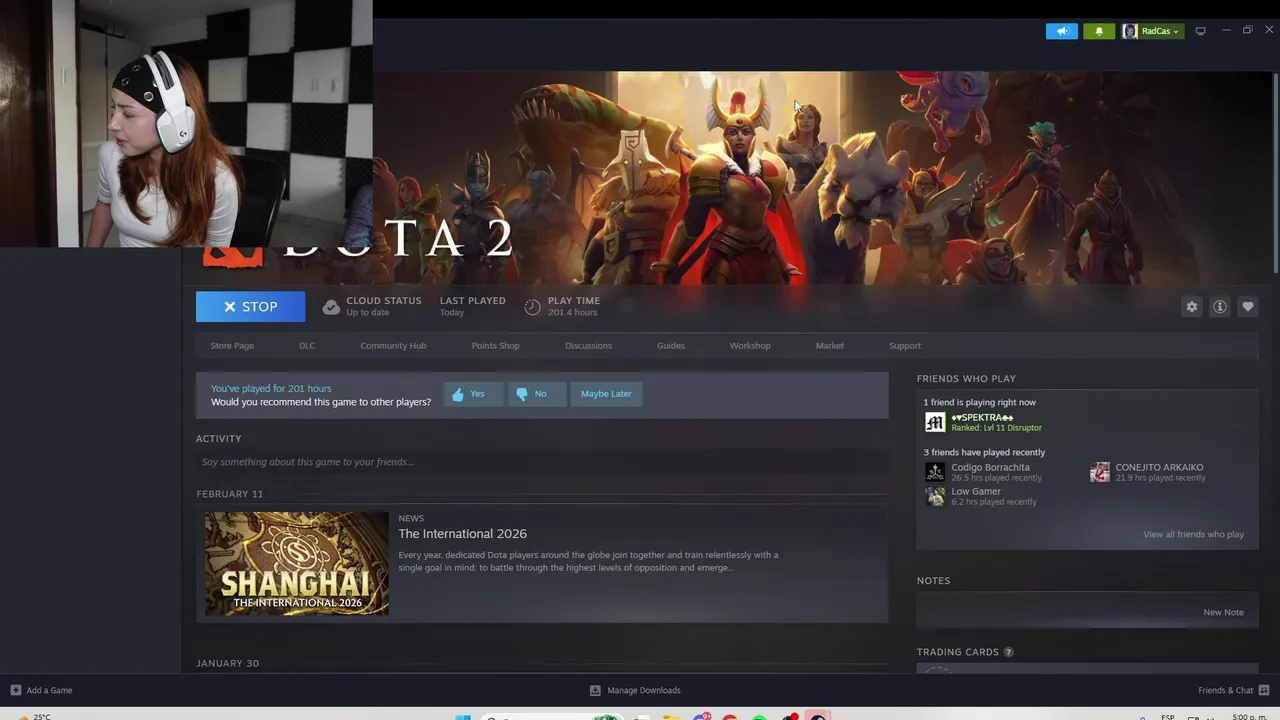Screen dimensions: 1280x720
Task: Click the '6.2 hrs played recently' text
Action: (x=994, y=502)
